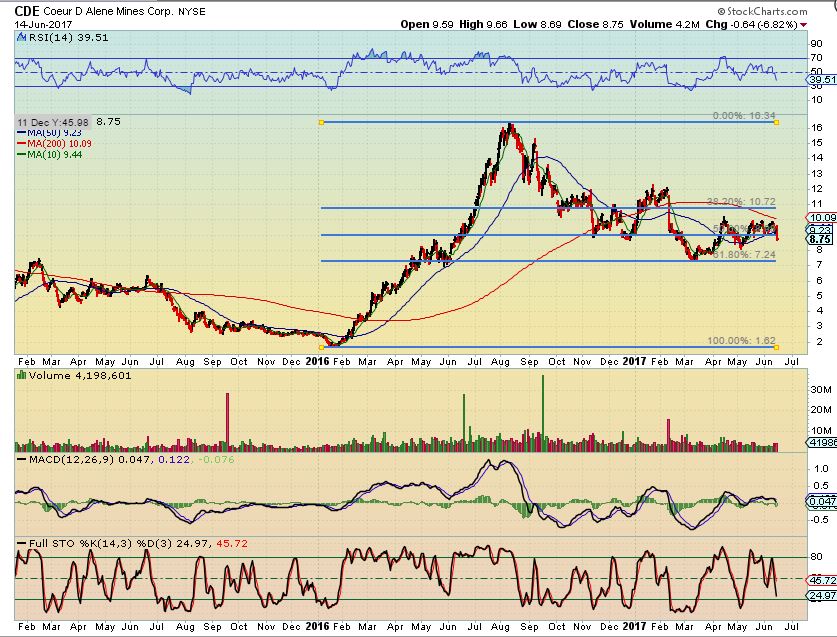Select the left yellow handle of the 0.00% Fibonacci line
This screenshot has width=837, height=637.
pyautogui.click(x=320, y=122)
